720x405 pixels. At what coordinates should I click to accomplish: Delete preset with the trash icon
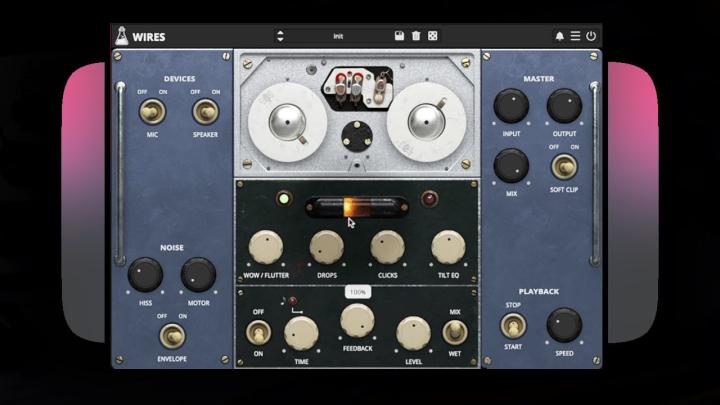(x=416, y=36)
